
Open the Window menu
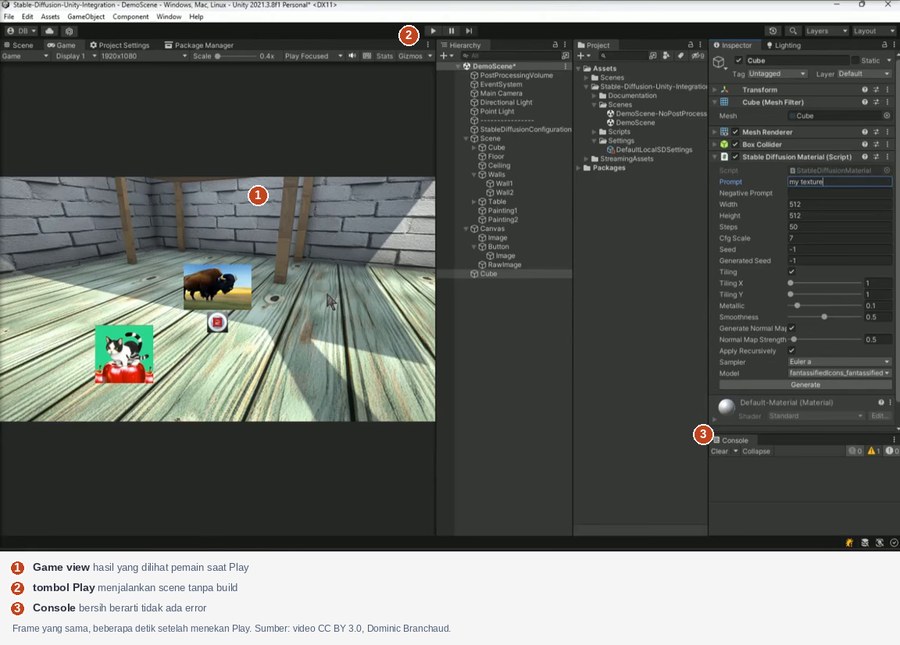click(x=169, y=17)
